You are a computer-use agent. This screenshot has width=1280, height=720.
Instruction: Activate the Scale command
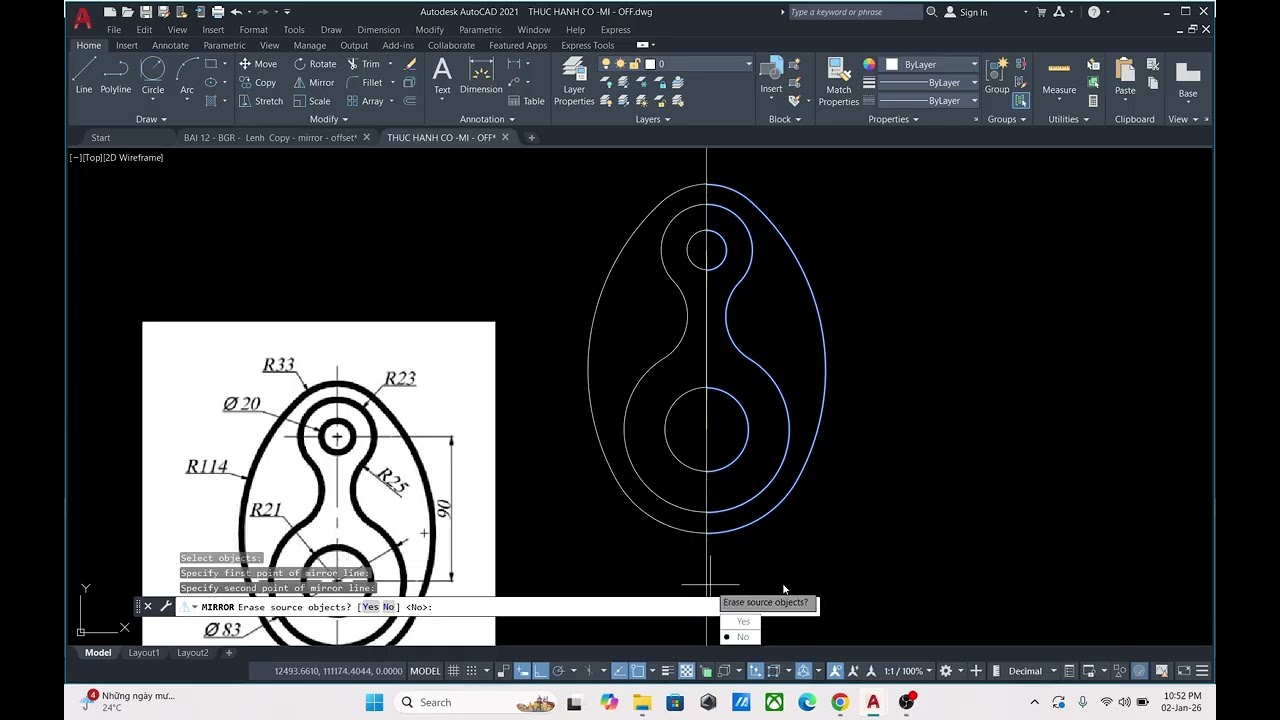pyautogui.click(x=312, y=101)
